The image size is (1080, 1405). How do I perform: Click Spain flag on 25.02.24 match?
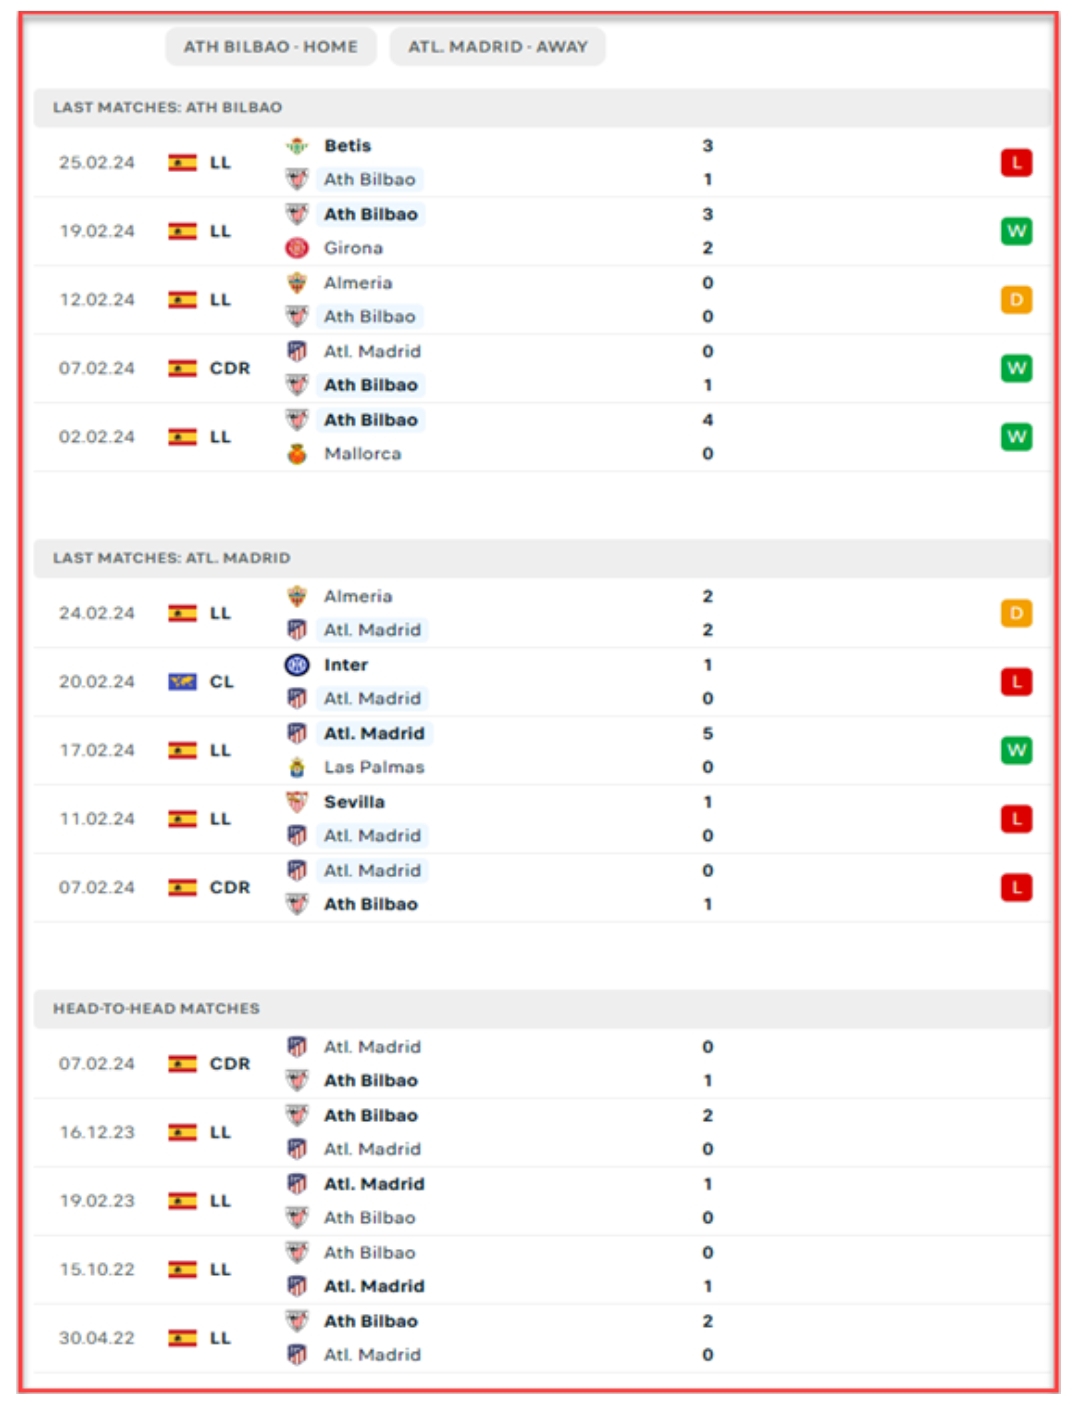[182, 163]
